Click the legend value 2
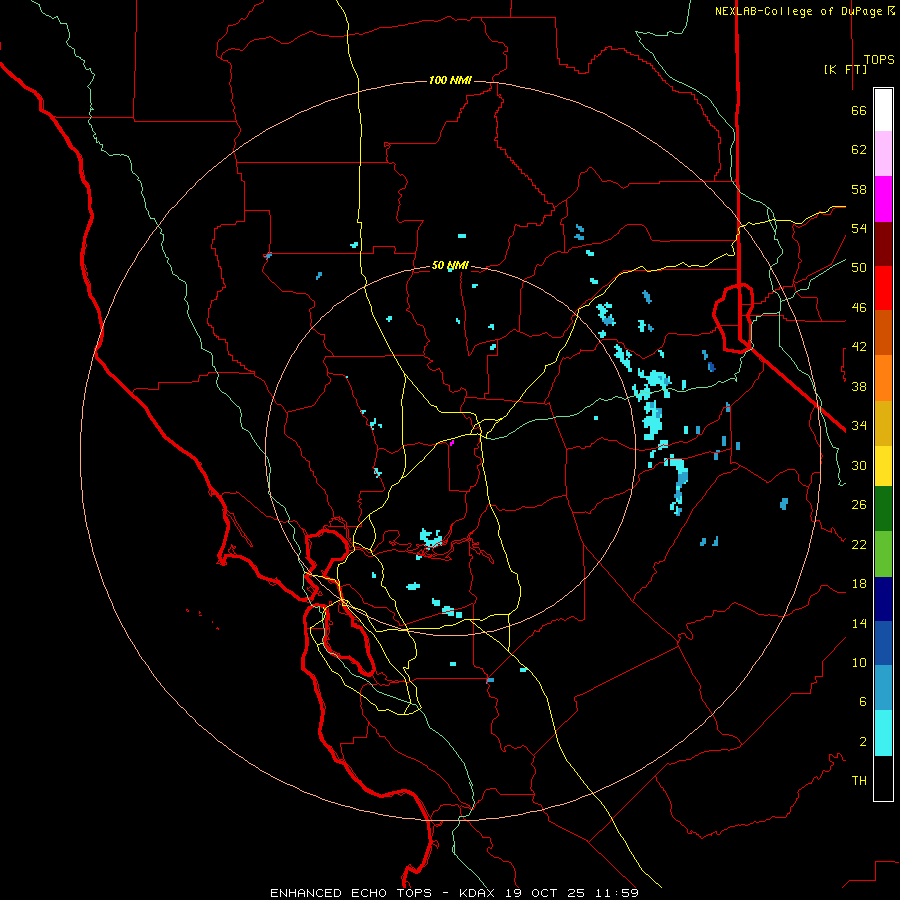The width and height of the screenshot is (900, 900). point(863,742)
